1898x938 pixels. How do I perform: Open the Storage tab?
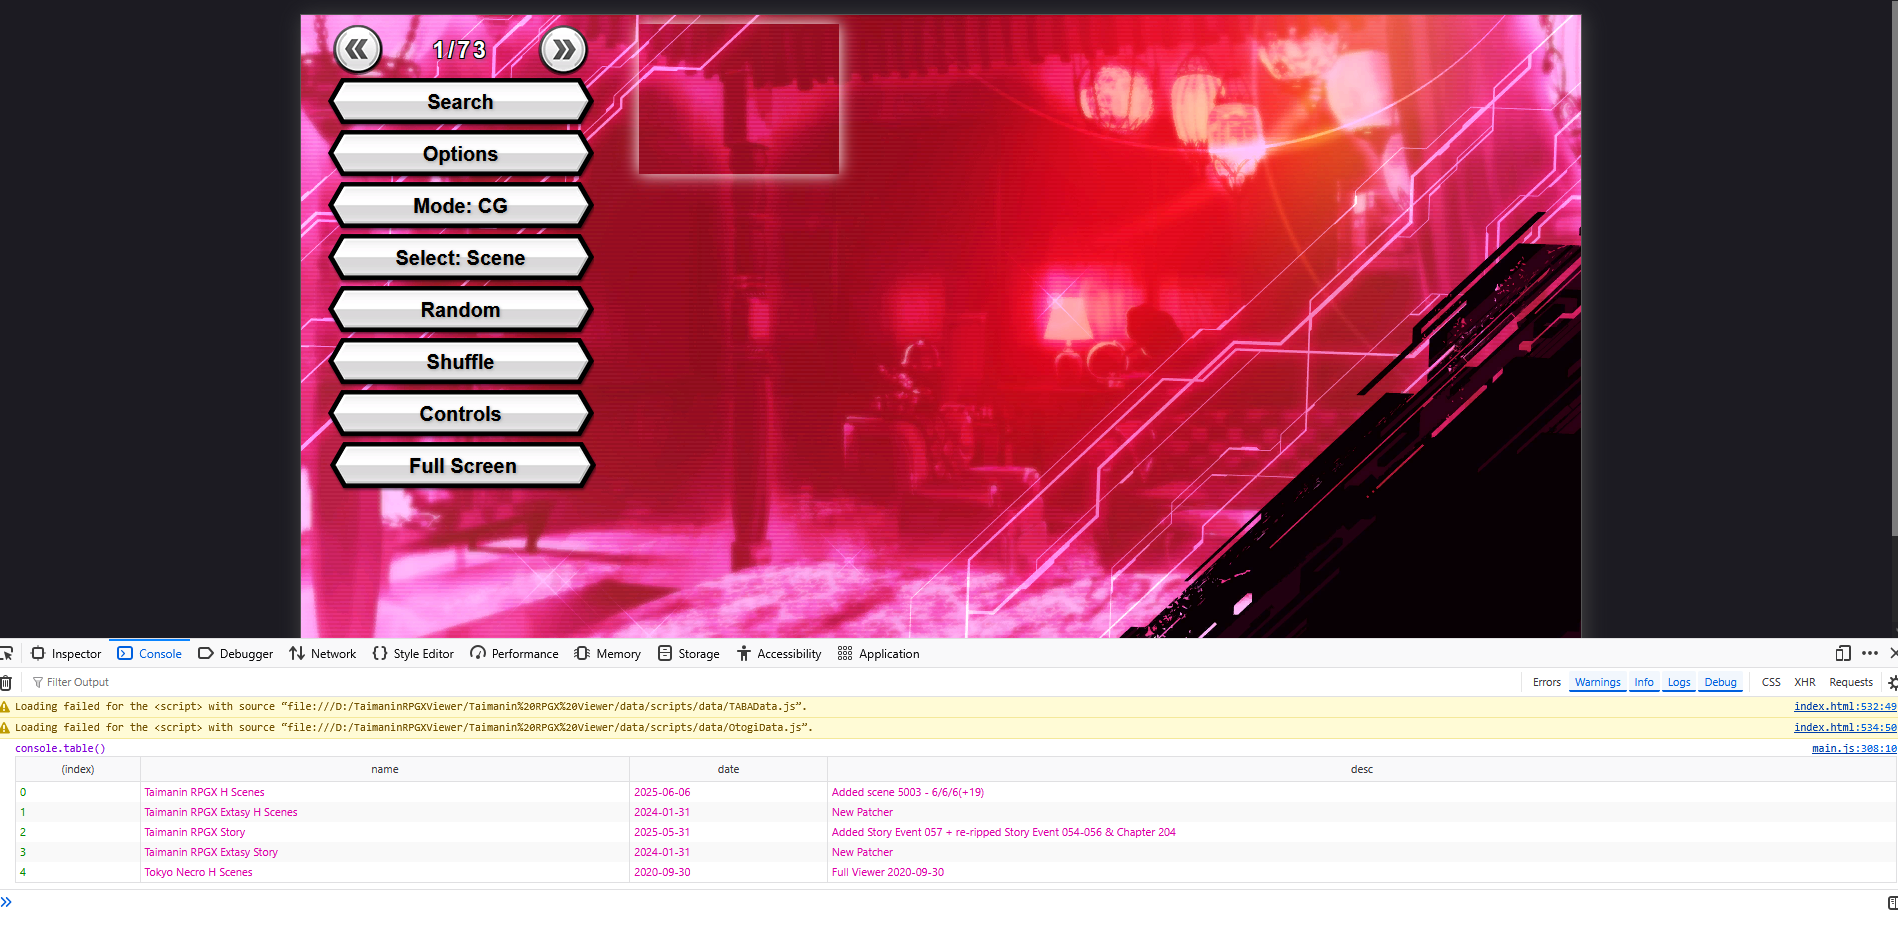tap(689, 653)
